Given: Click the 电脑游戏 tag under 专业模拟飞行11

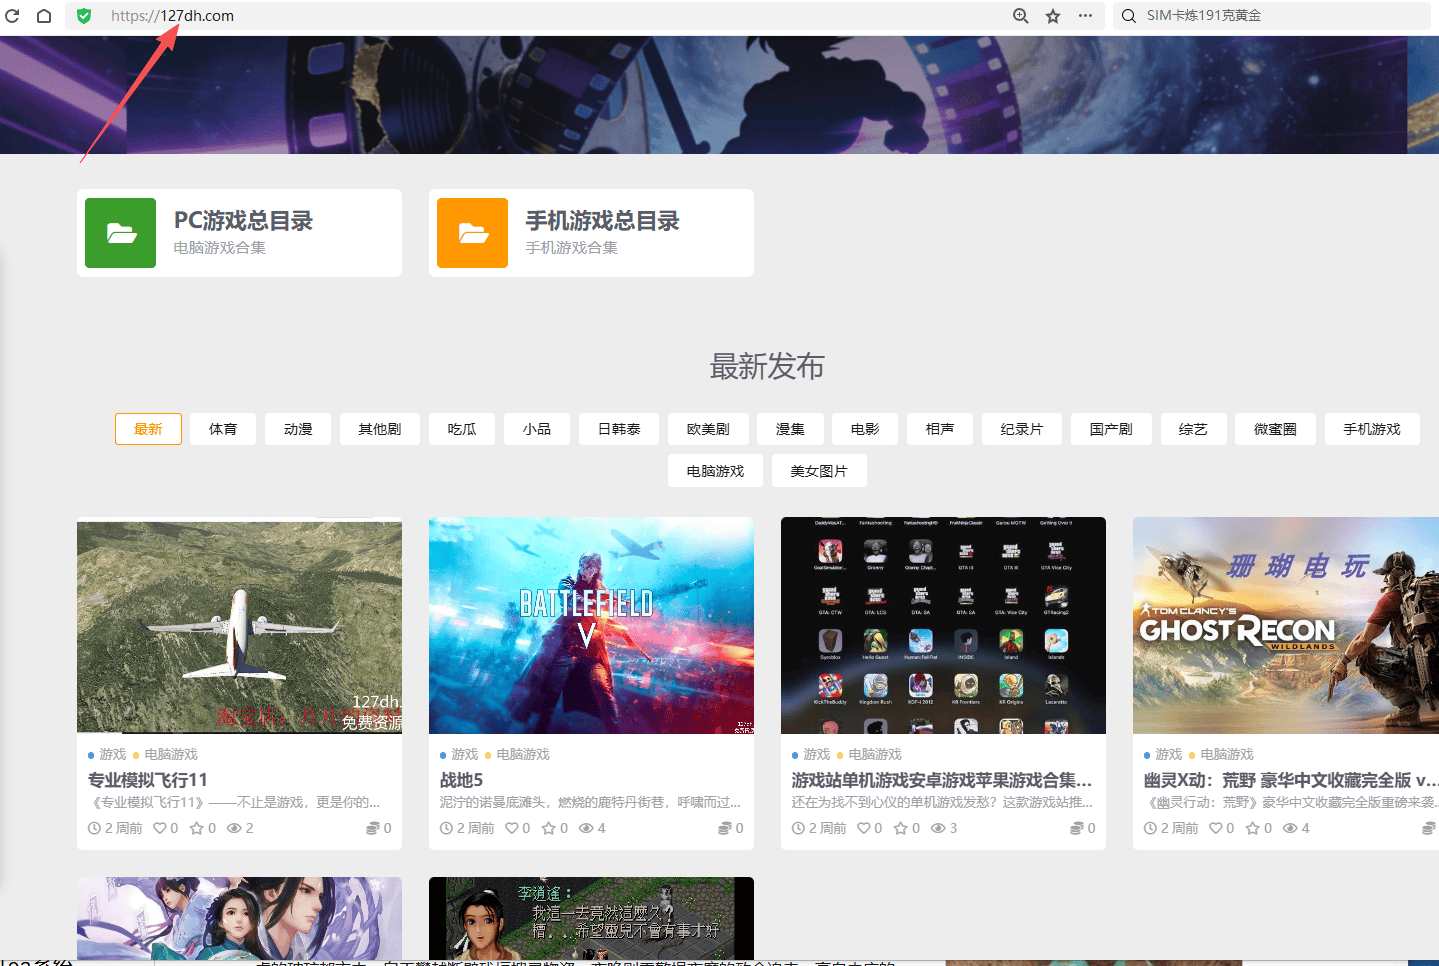Looking at the screenshot, I should coord(172,754).
